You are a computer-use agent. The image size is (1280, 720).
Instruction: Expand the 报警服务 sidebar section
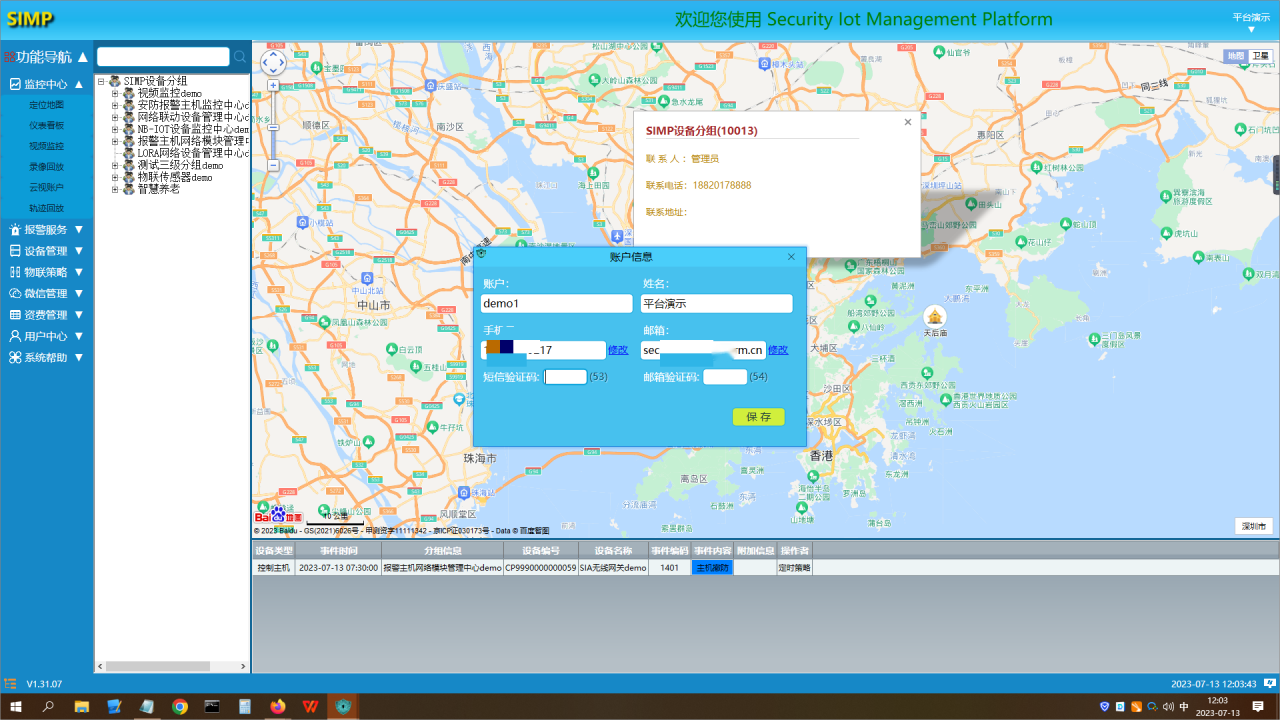pyautogui.click(x=46, y=230)
